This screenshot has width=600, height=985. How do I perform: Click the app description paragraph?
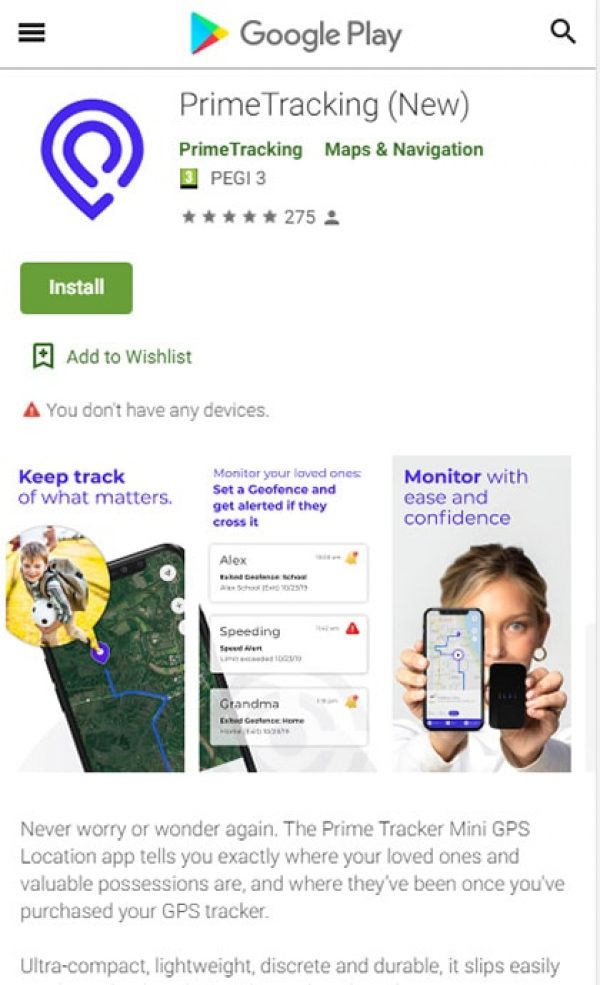(x=292, y=870)
